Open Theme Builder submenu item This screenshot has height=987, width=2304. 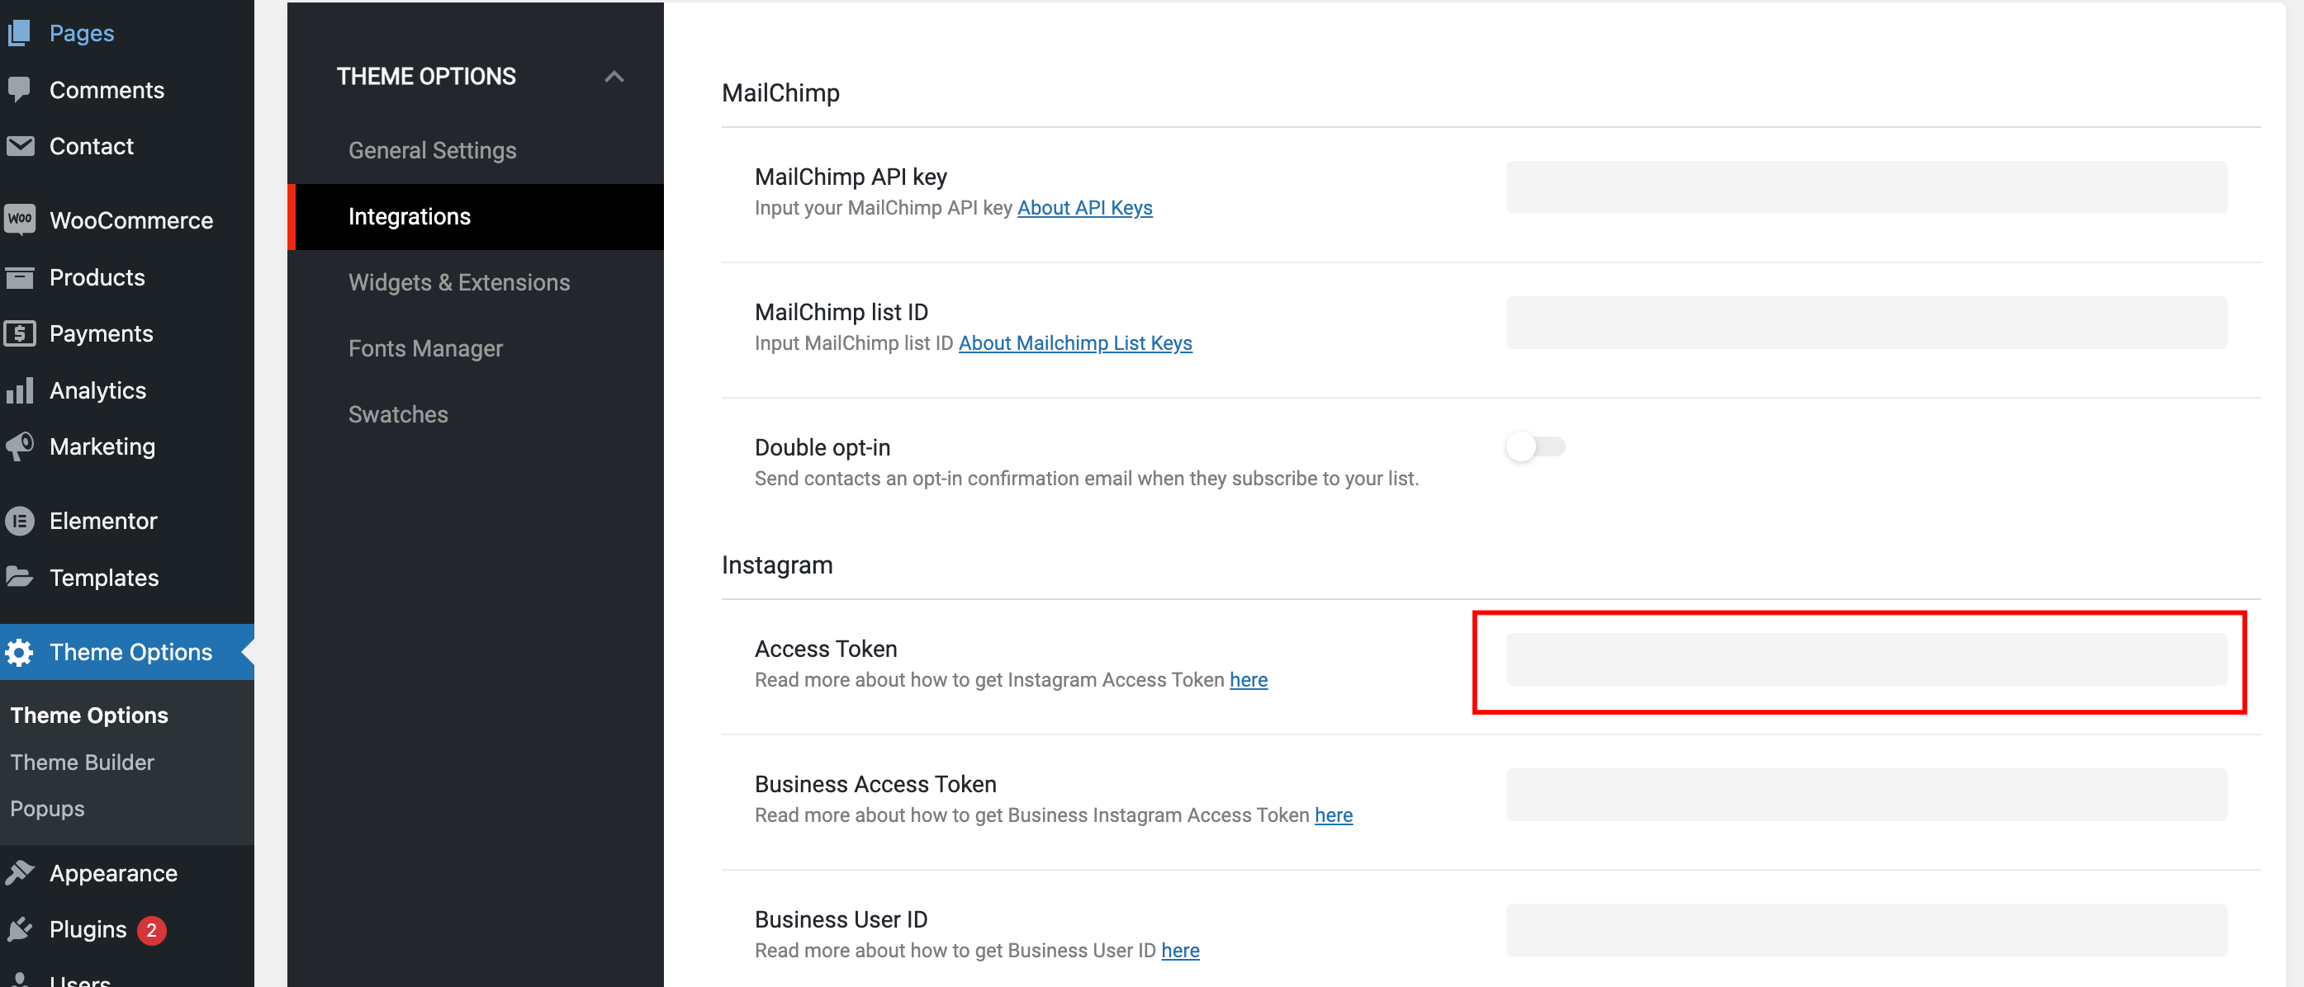(x=82, y=762)
